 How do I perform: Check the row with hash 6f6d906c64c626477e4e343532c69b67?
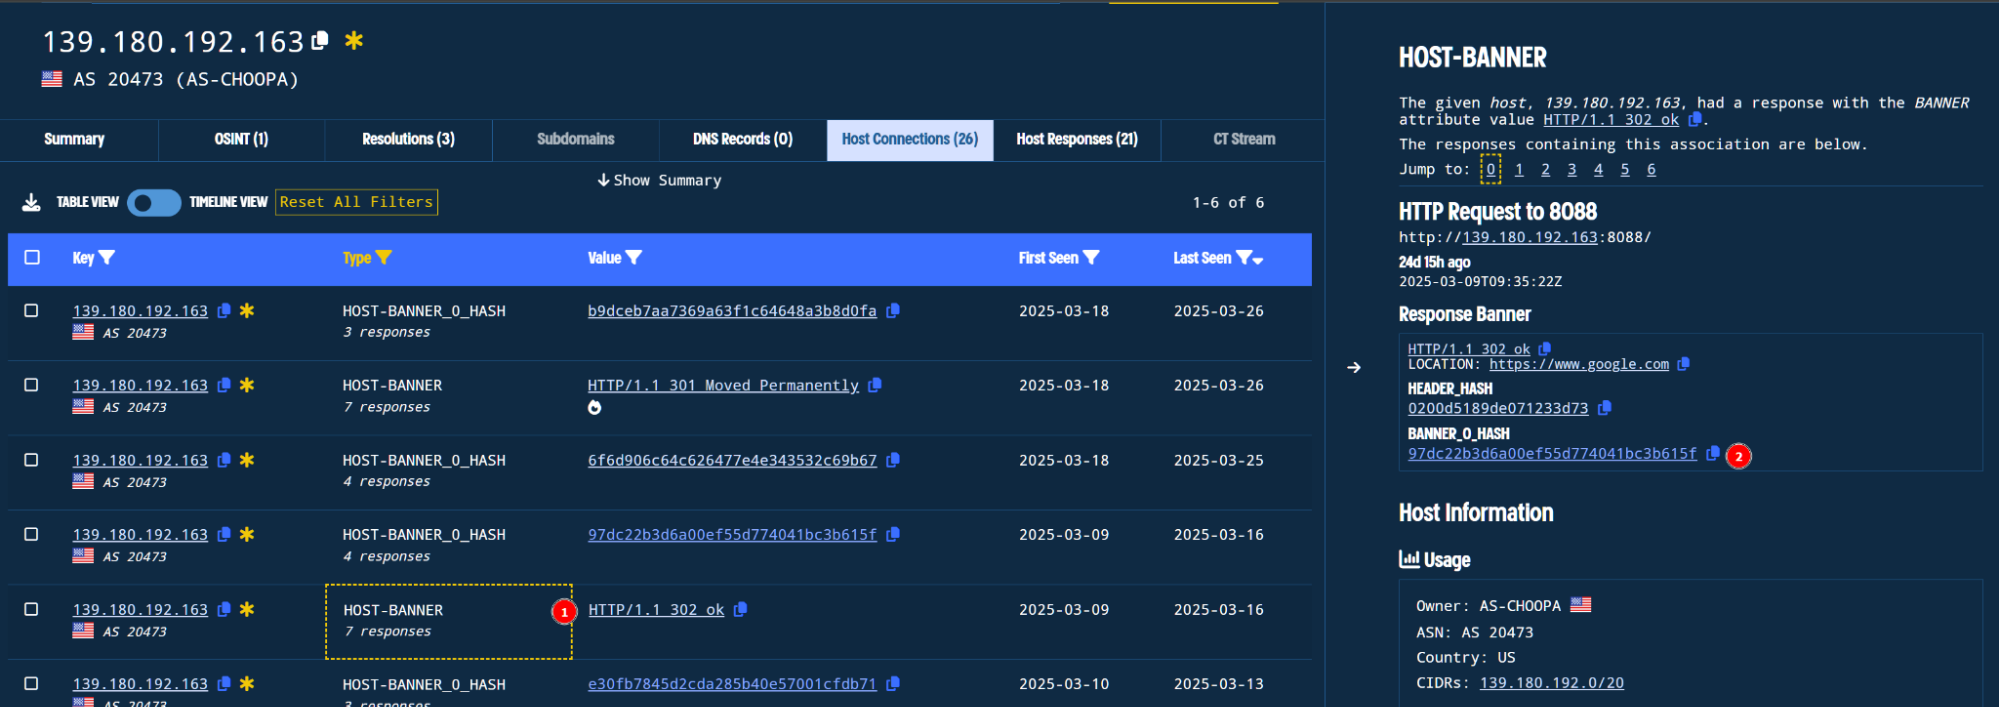point(32,460)
